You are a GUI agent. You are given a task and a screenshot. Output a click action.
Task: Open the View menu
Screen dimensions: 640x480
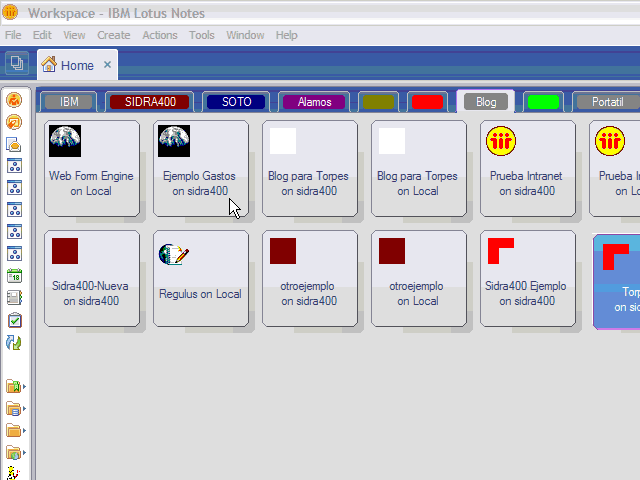[74, 35]
